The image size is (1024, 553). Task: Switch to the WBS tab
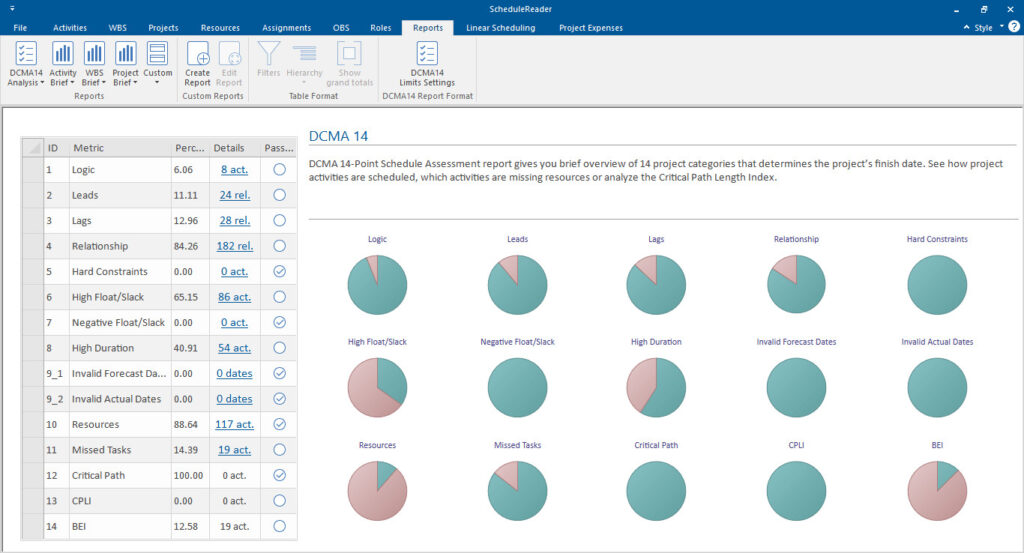pyautogui.click(x=118, y=27)
